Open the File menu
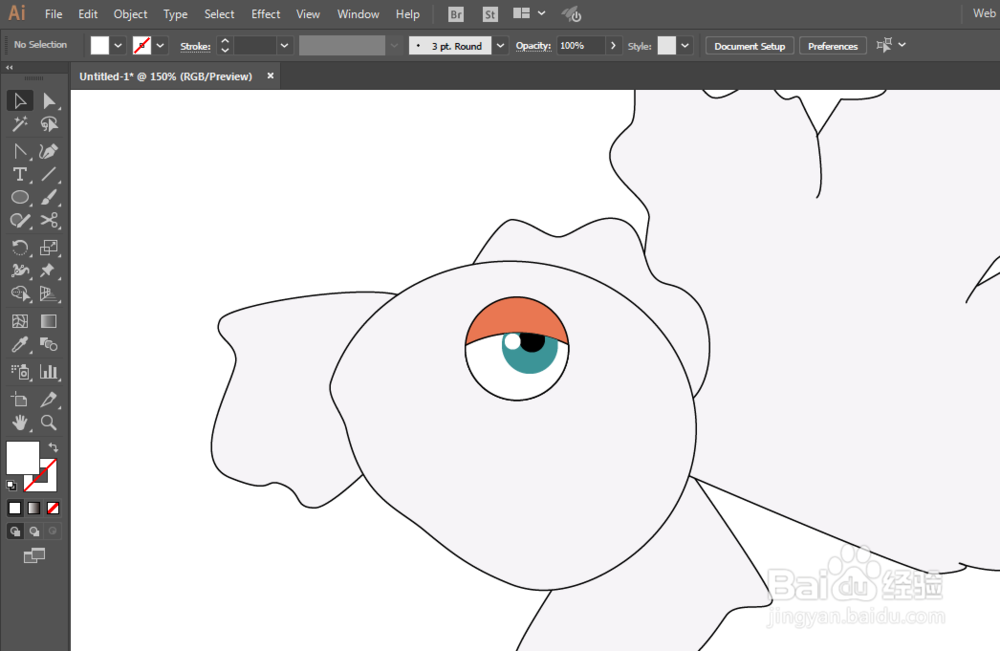 [54, 14]
